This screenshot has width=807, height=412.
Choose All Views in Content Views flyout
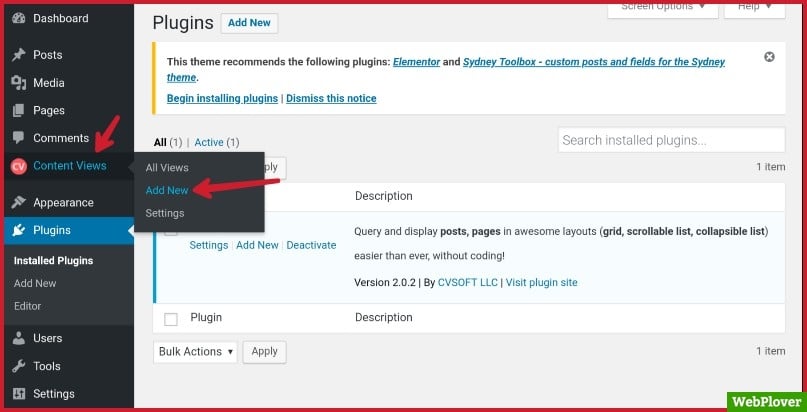coord(167,168)
